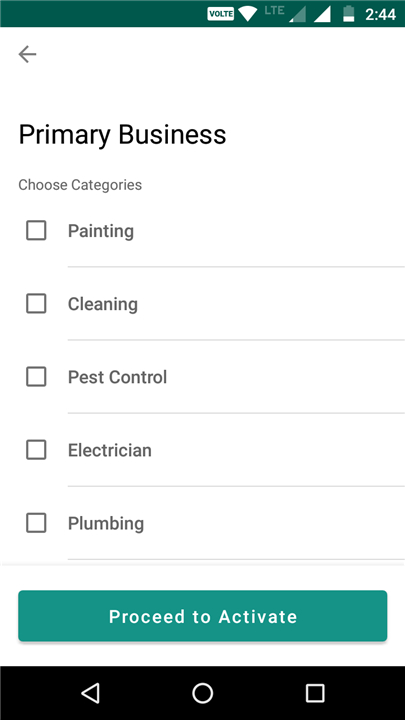
Task: Click the Proceed to Activate button
Action: coord(202,616)
